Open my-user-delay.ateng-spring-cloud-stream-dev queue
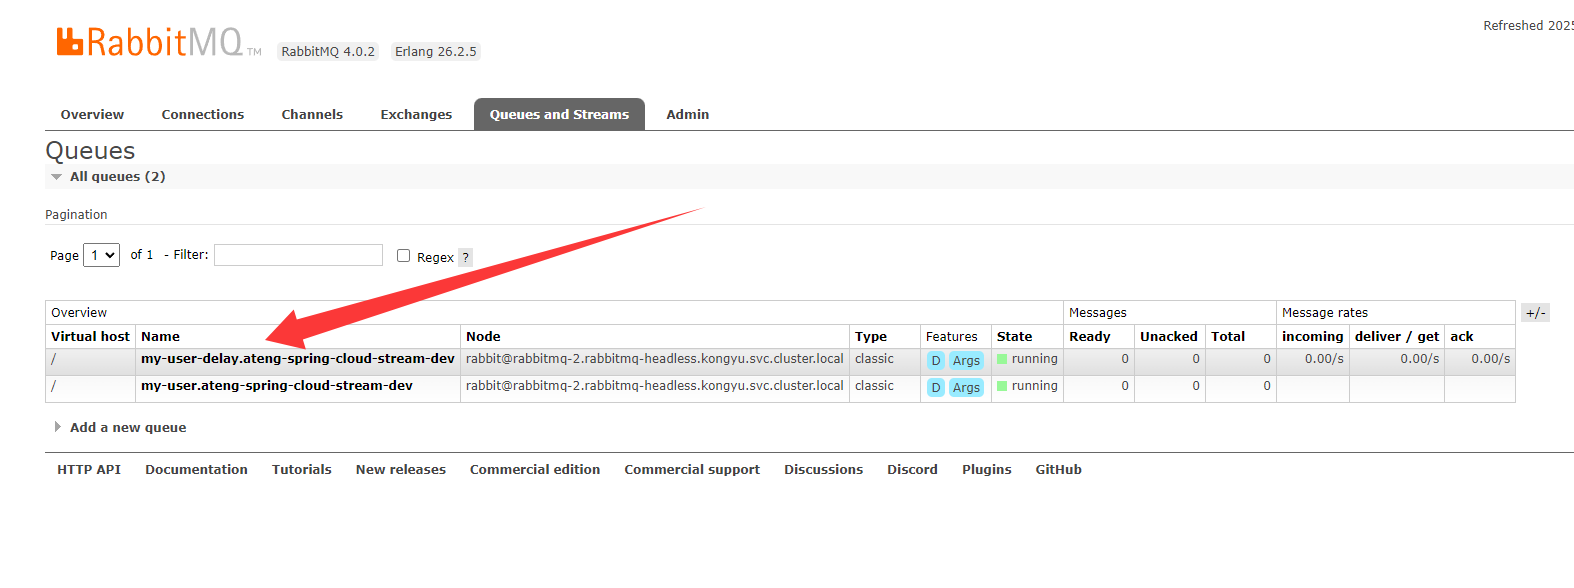This screenshot has height=588, width=1574. 297,359
